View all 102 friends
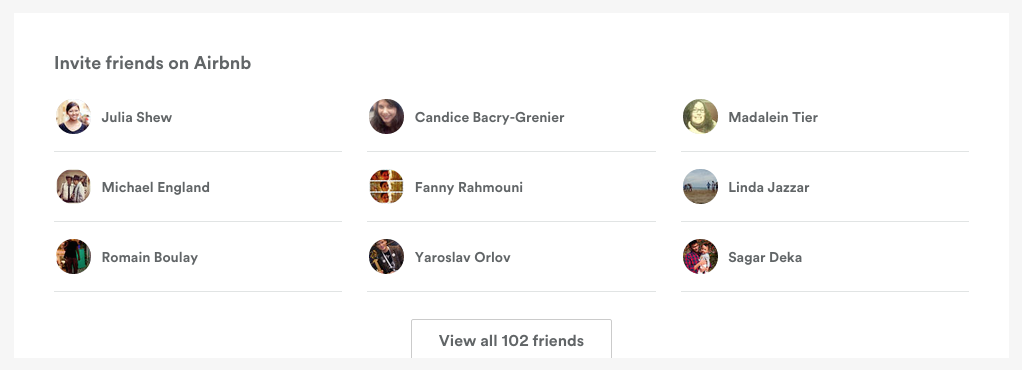 point(511,339)
